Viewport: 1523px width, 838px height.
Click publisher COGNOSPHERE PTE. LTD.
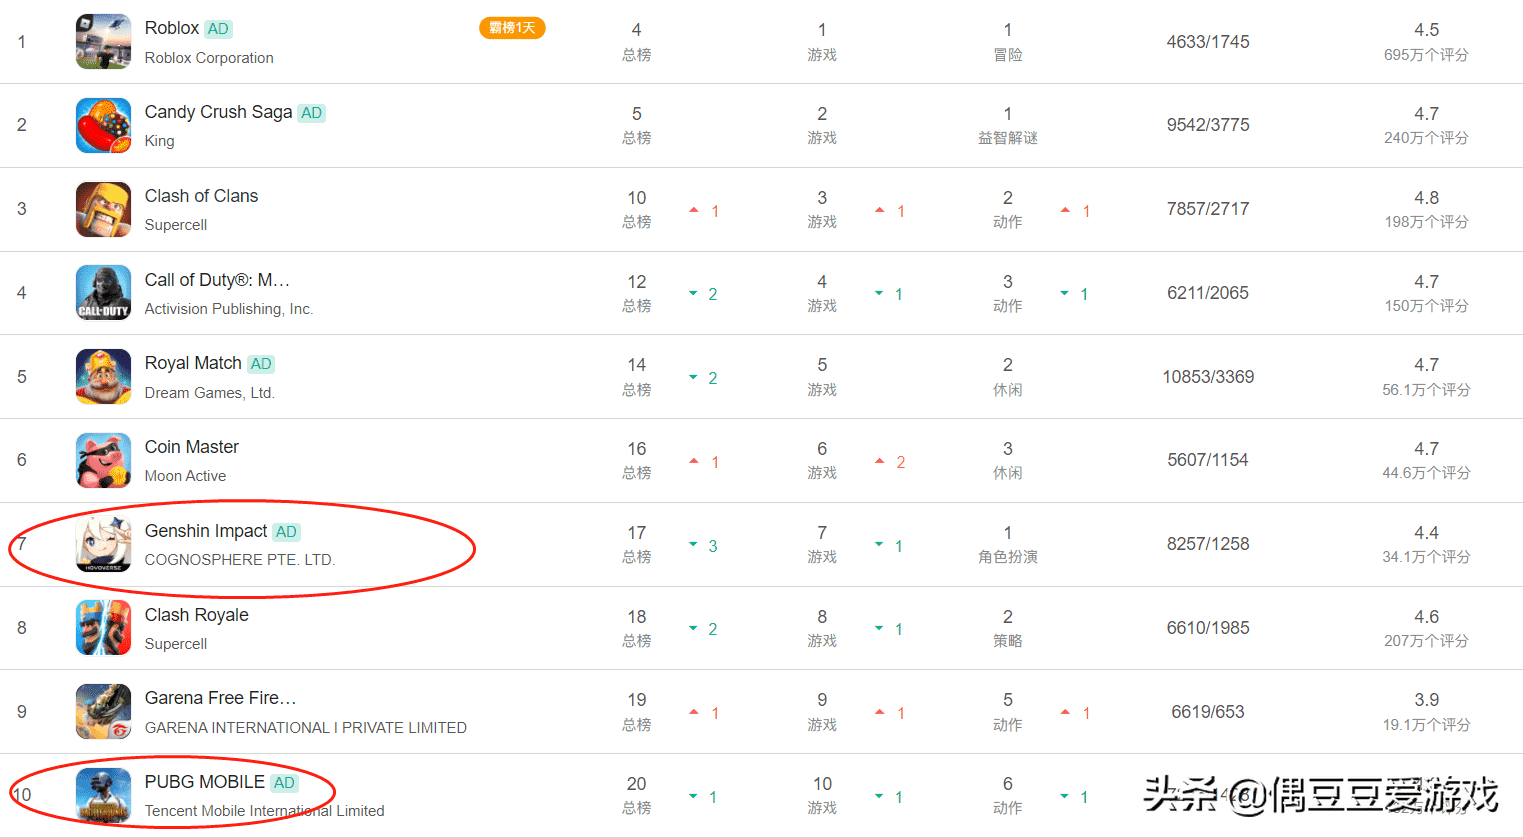[240, 560]
